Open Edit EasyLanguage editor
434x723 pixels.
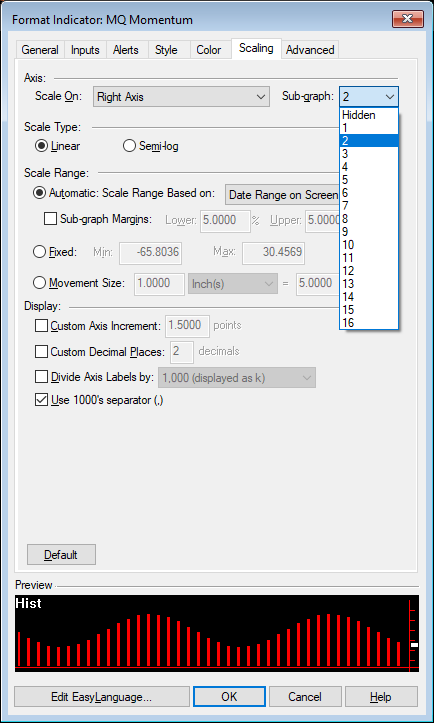click(x=102, y=696)
